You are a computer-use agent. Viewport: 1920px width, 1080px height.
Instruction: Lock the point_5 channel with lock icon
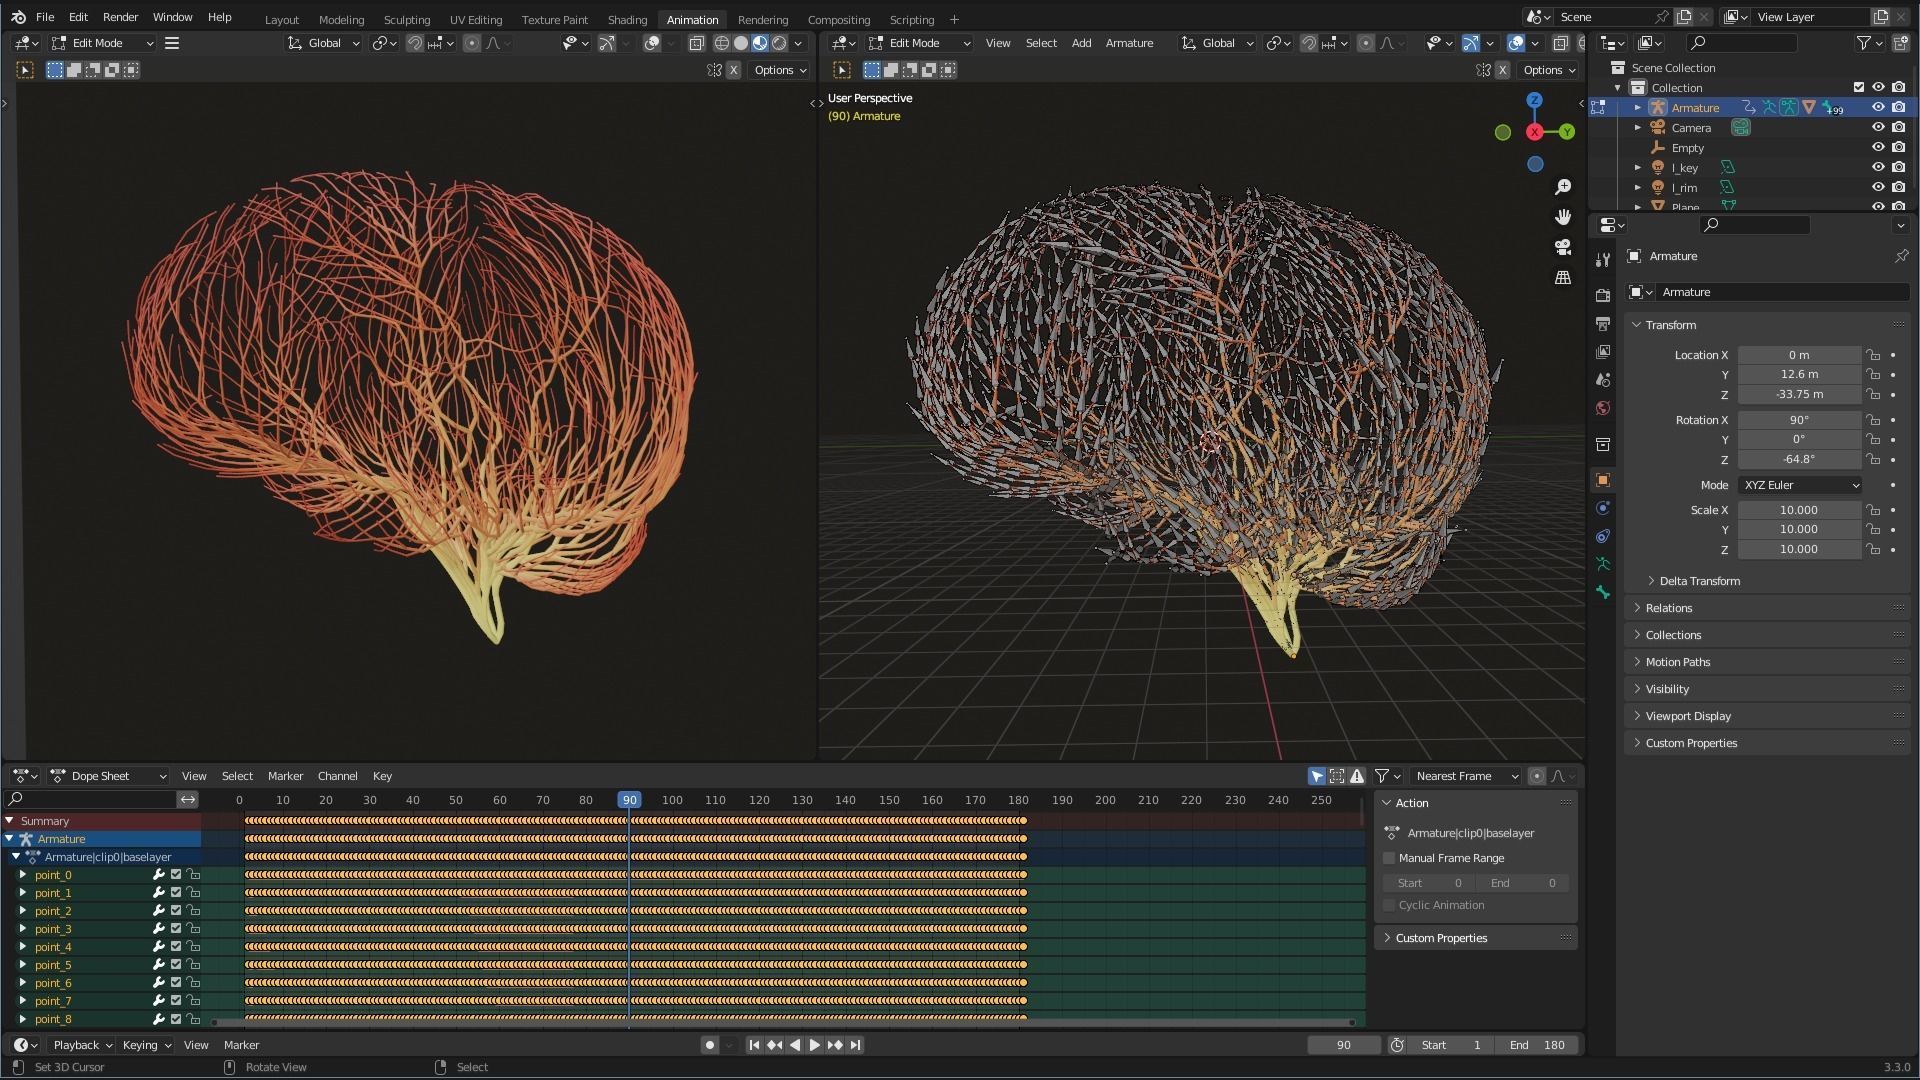tap(193, 965)
